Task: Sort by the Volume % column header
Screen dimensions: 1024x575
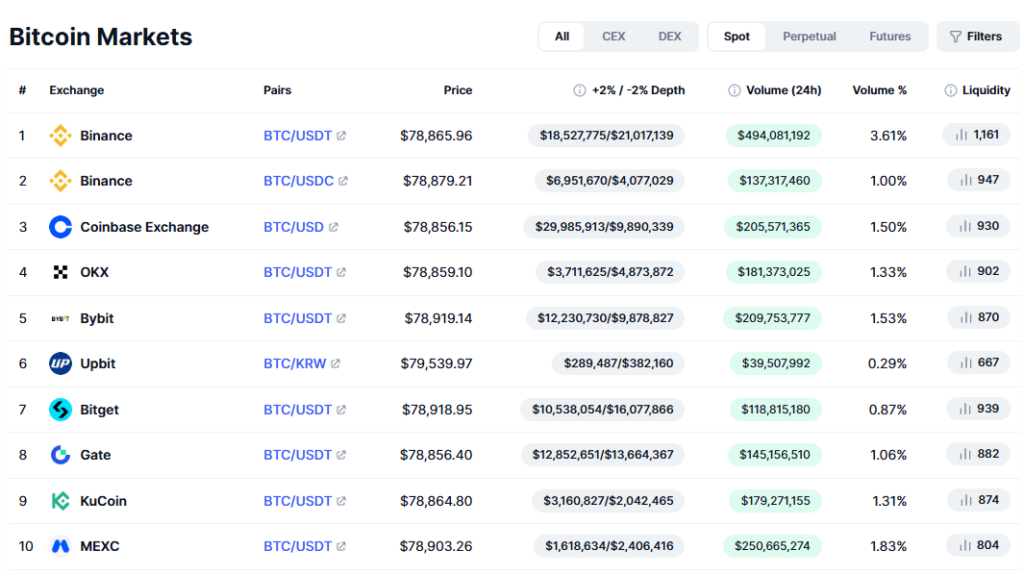Action: pyautogui.click(x=879, y=90)
